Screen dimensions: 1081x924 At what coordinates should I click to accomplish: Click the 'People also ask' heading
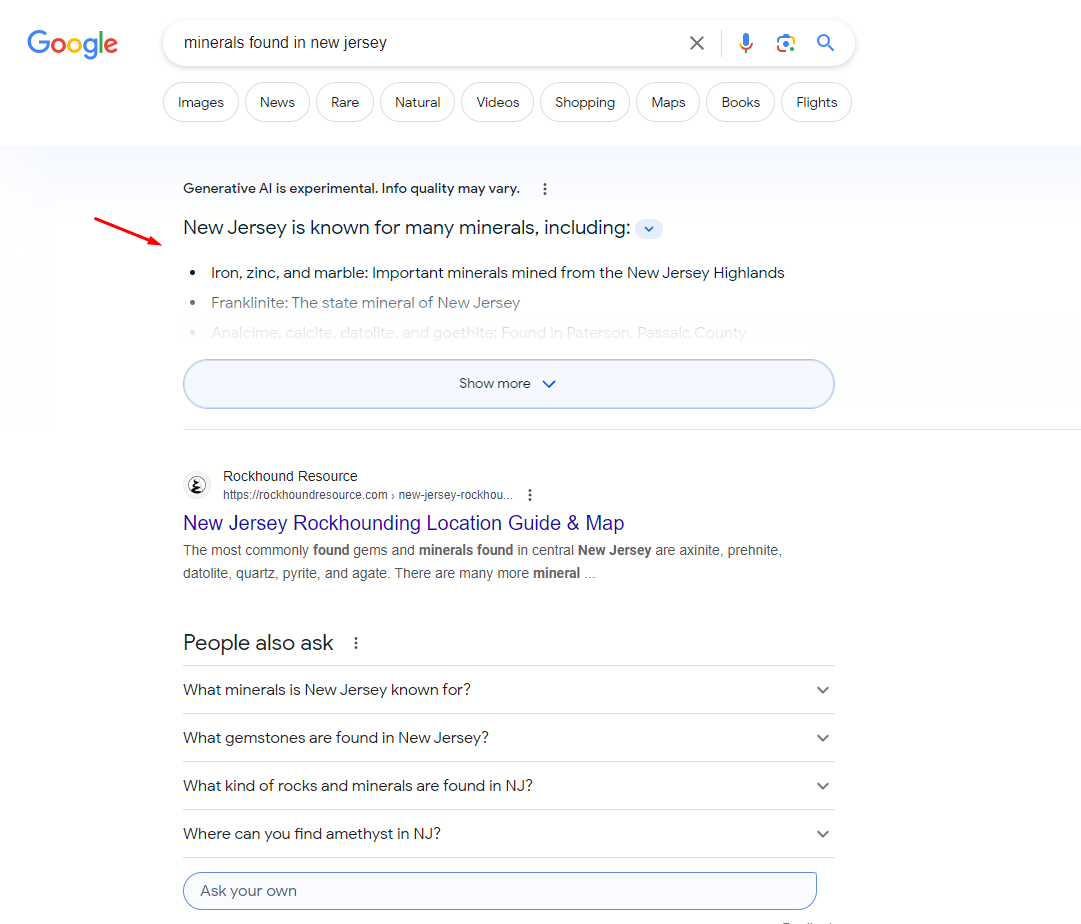[258, 643]
